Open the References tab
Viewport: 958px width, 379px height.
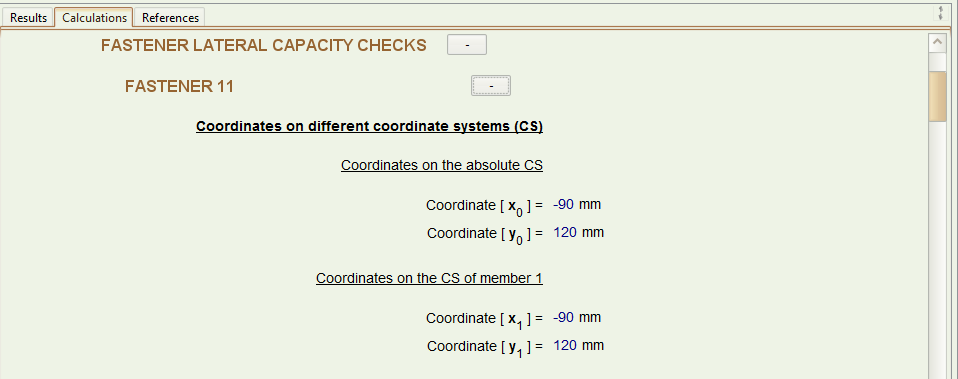(170, 18)
